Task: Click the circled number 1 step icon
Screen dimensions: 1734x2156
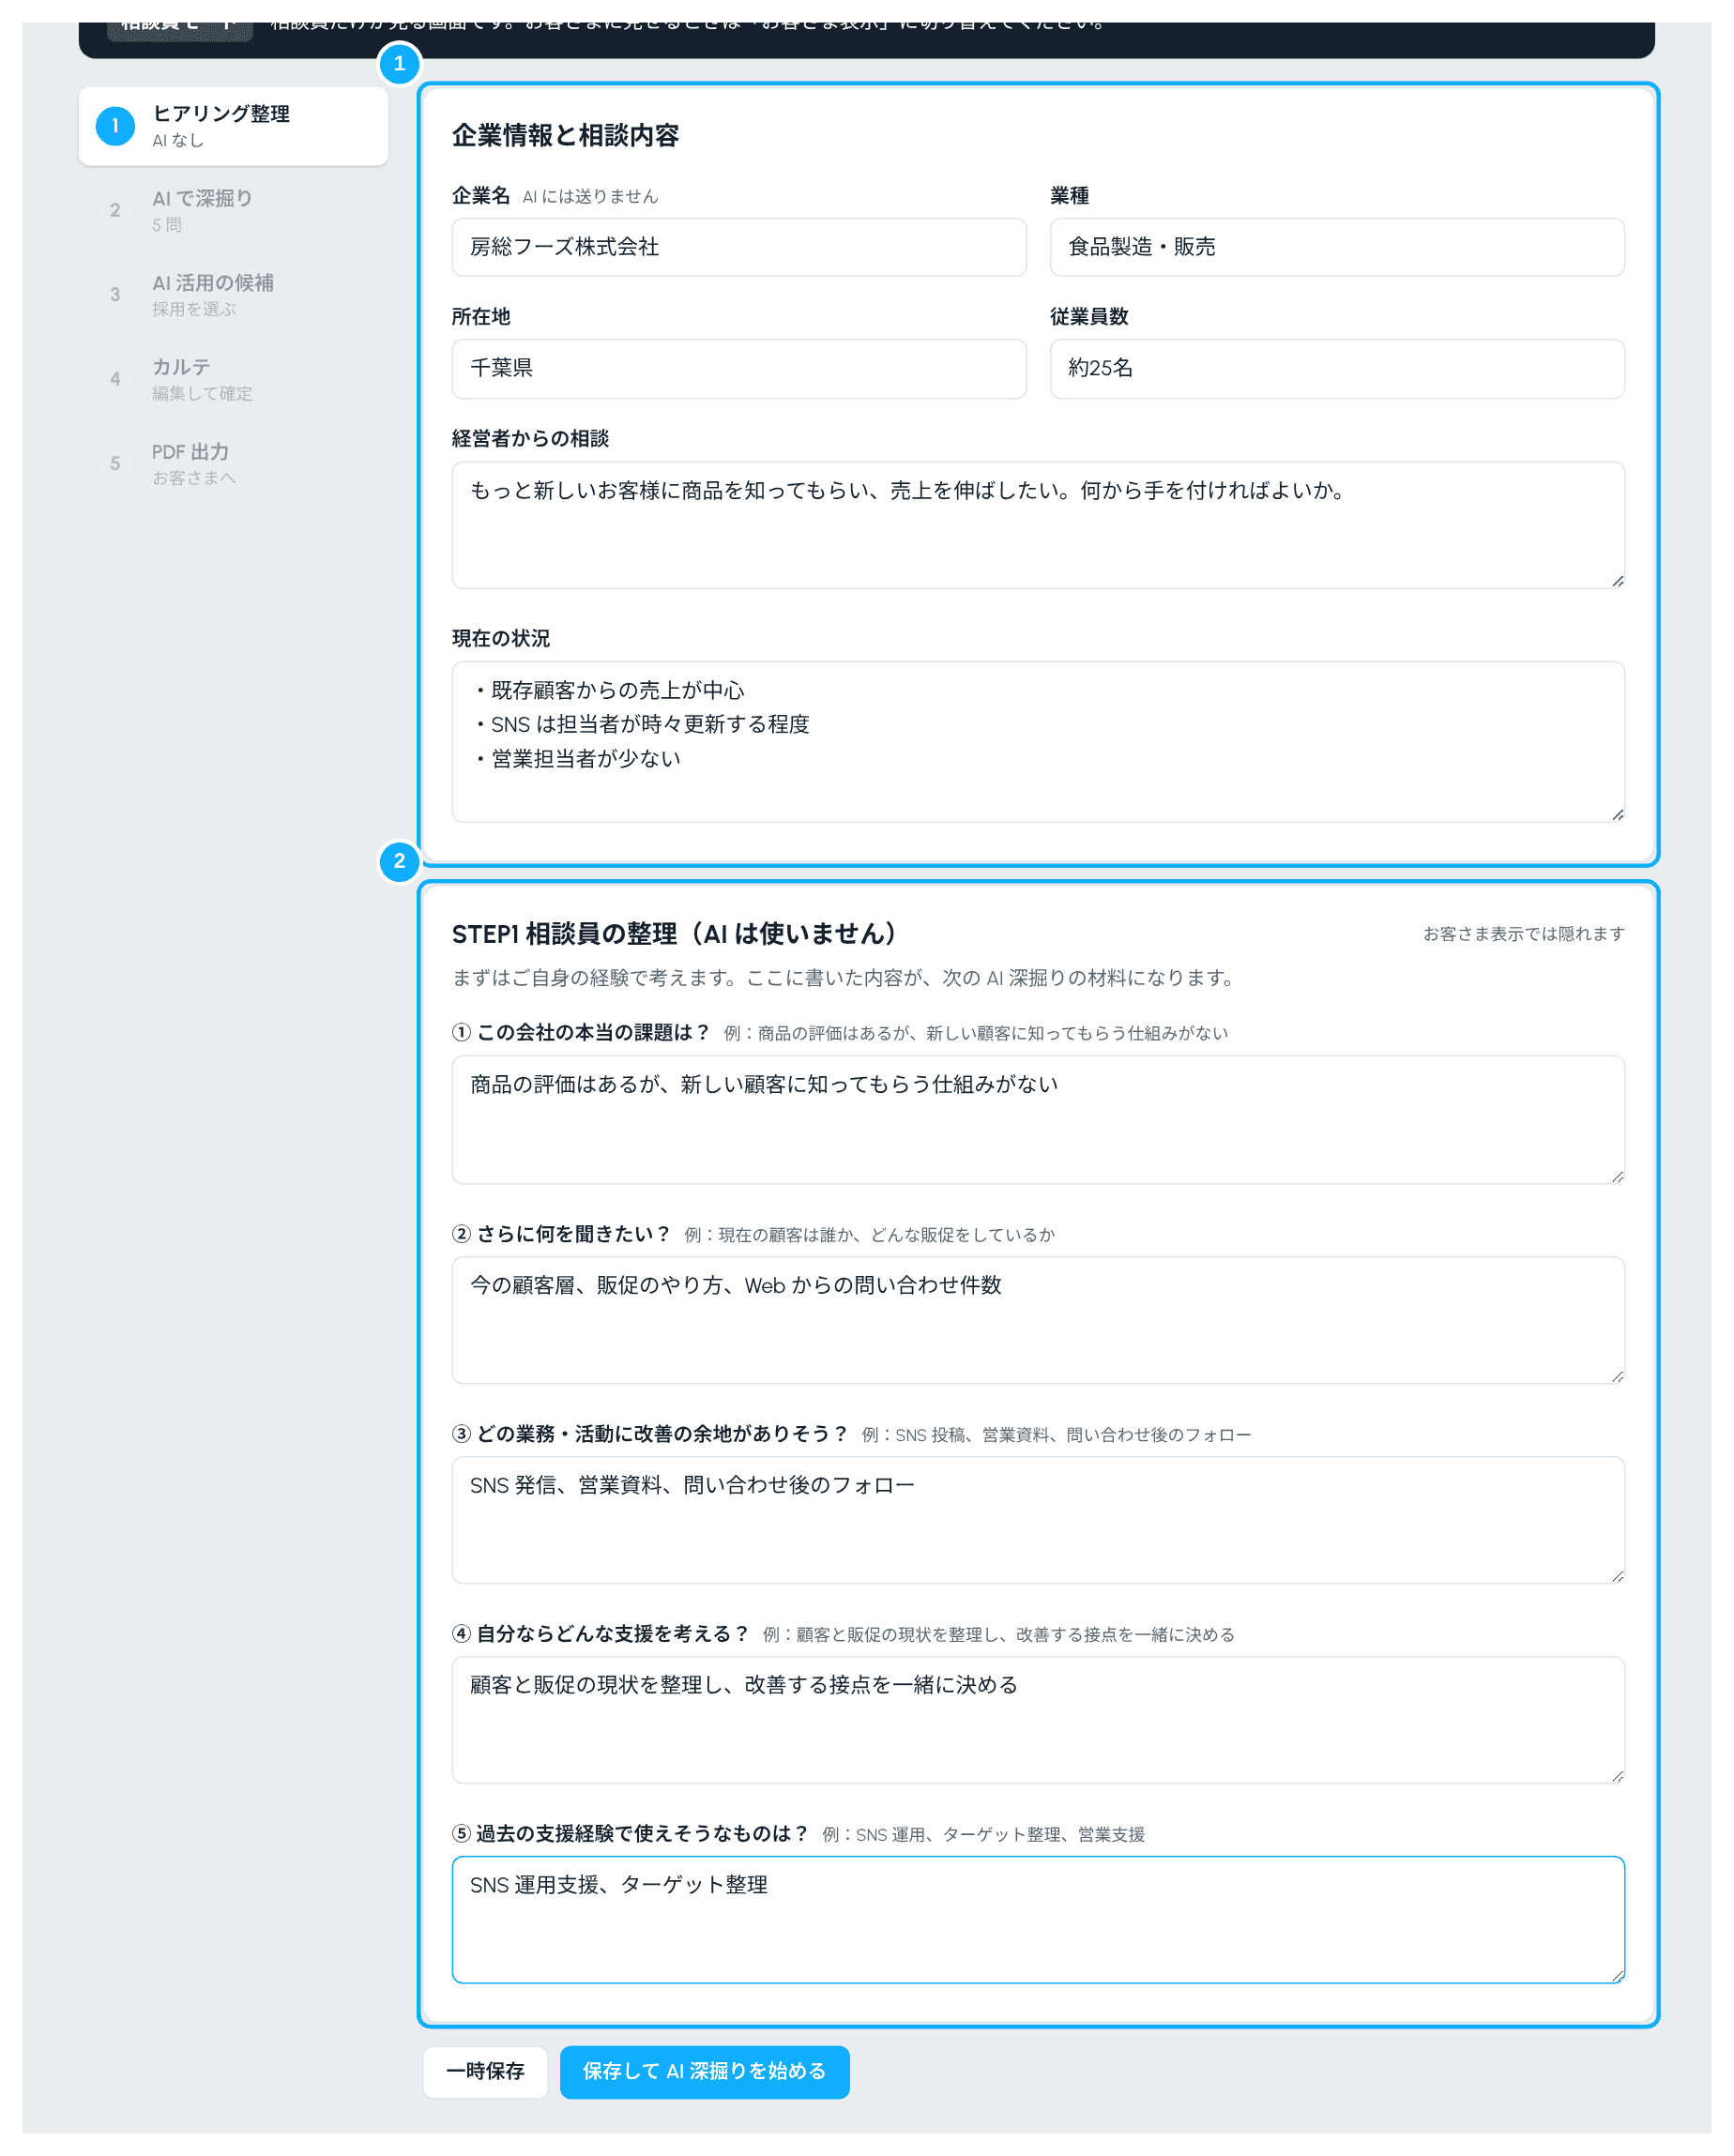Action: pos(116,126)
